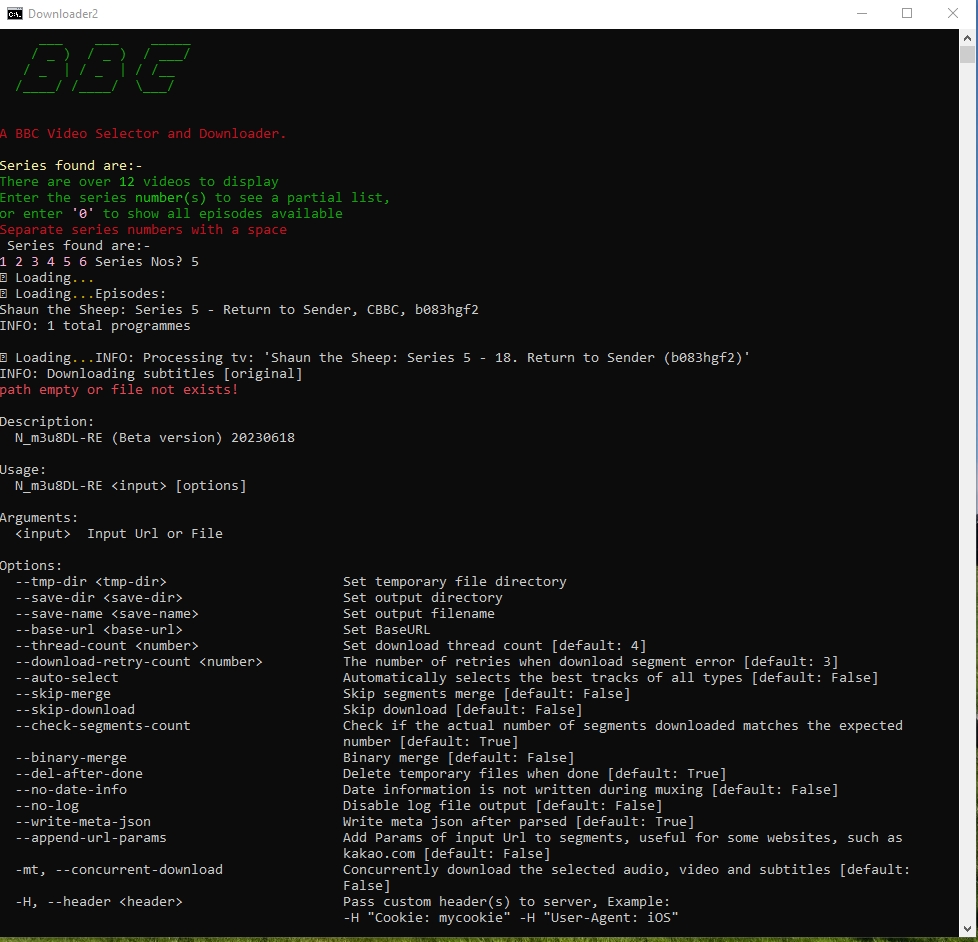
Task: Click the "Arguments:" heading
Action: click(39, 518)
